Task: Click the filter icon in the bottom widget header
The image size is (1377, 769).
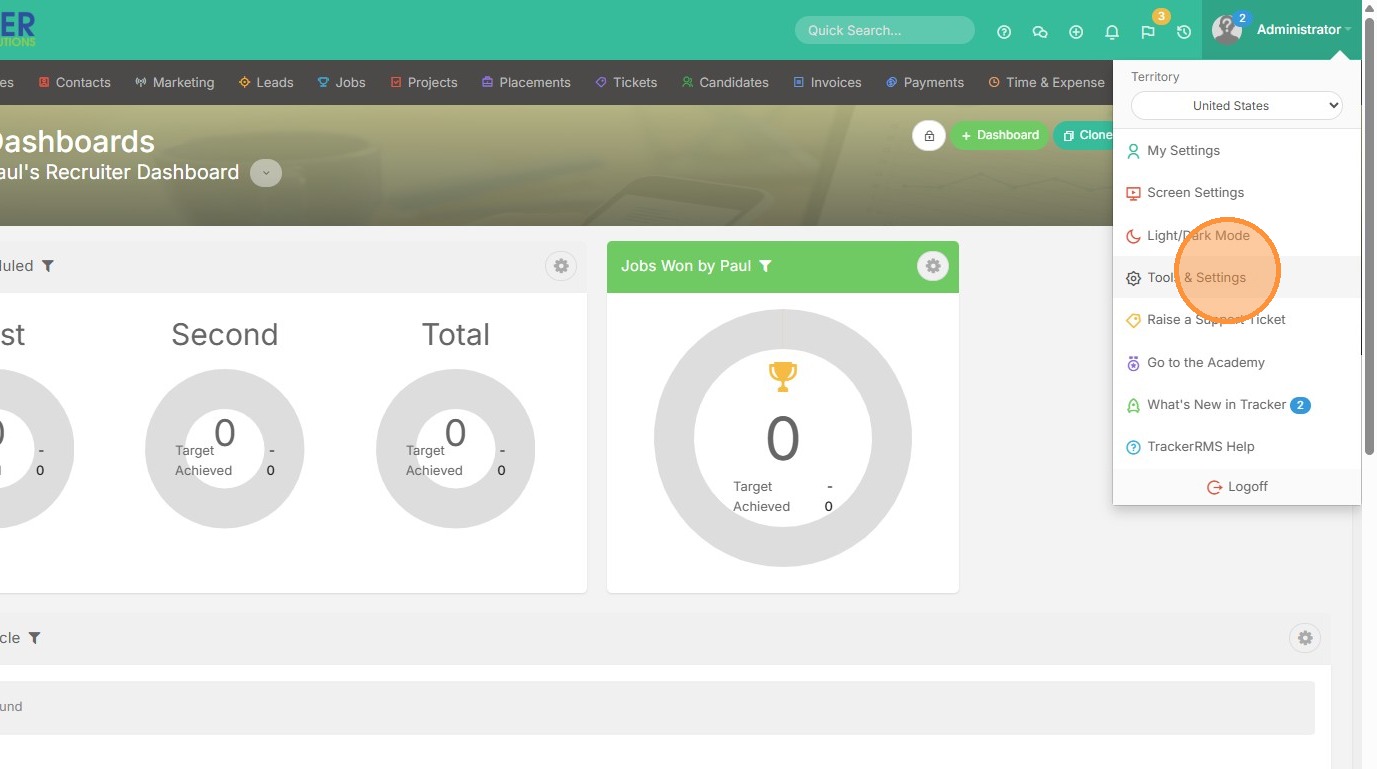Action: [34, 638]
